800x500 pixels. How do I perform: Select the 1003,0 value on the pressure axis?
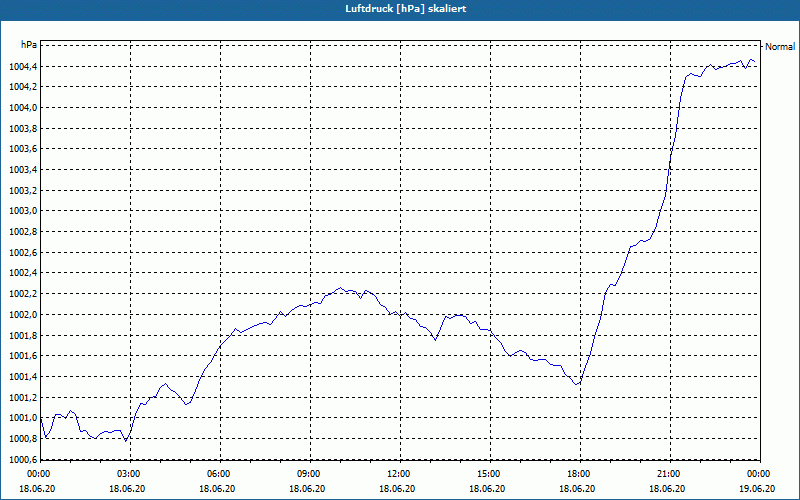[23, 211]
